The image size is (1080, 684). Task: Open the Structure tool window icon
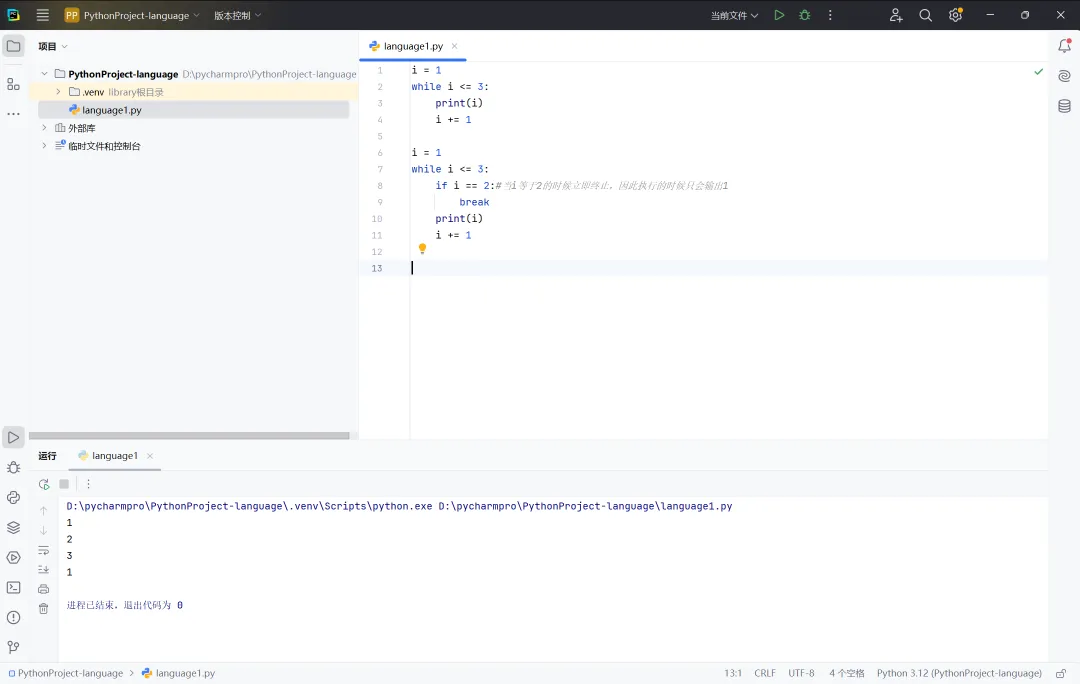tap(13, 84)
